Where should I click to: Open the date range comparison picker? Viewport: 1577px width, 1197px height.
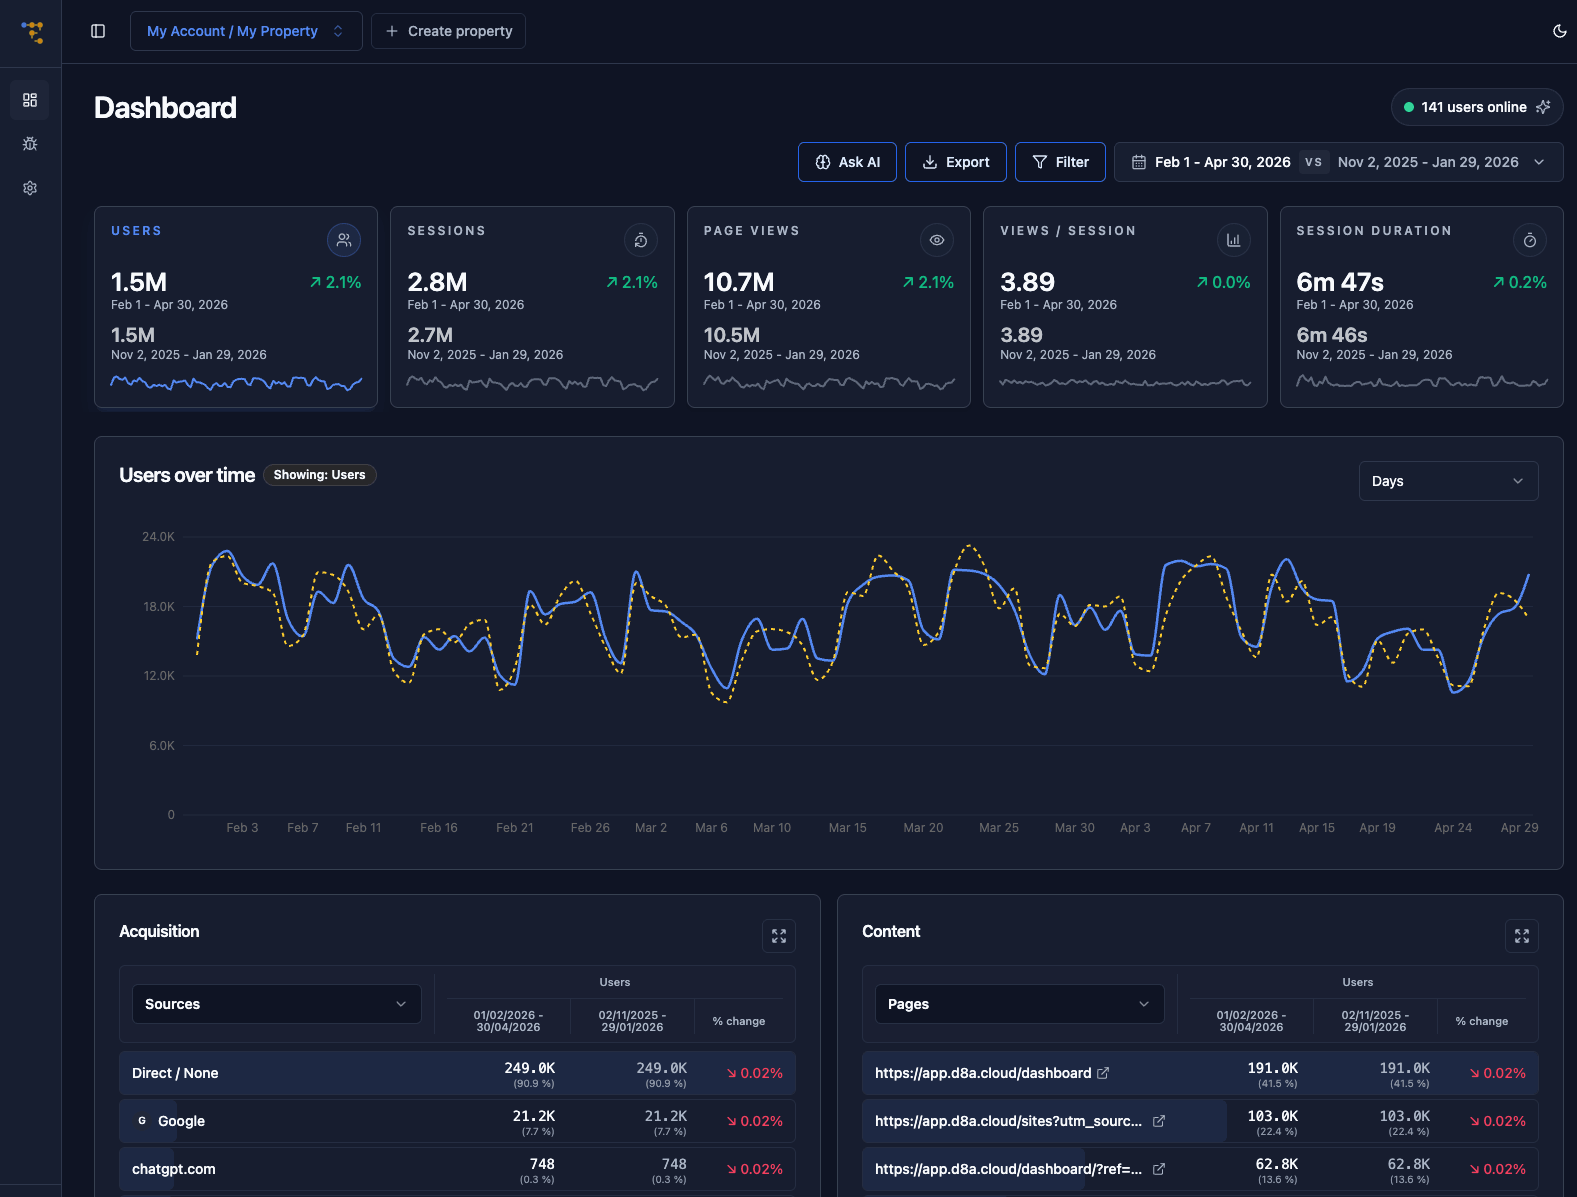1338,162
